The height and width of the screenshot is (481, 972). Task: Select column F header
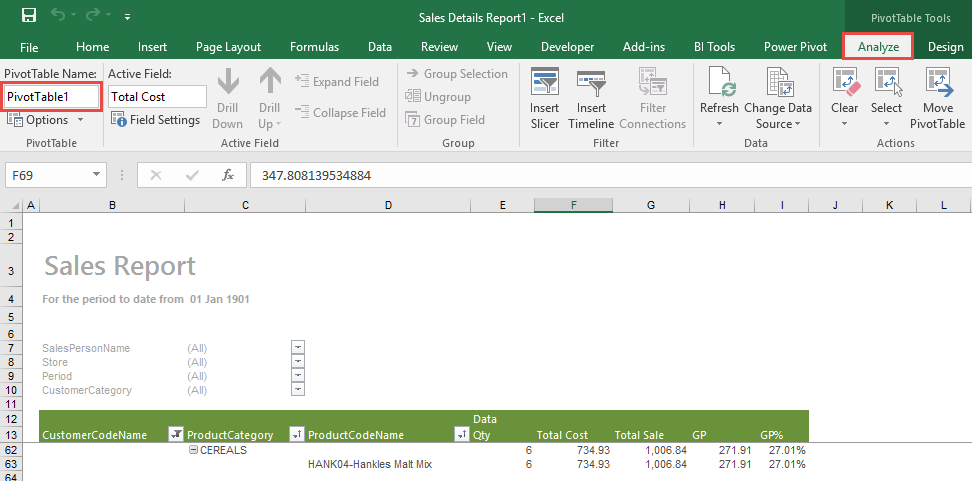pos(573,205)
